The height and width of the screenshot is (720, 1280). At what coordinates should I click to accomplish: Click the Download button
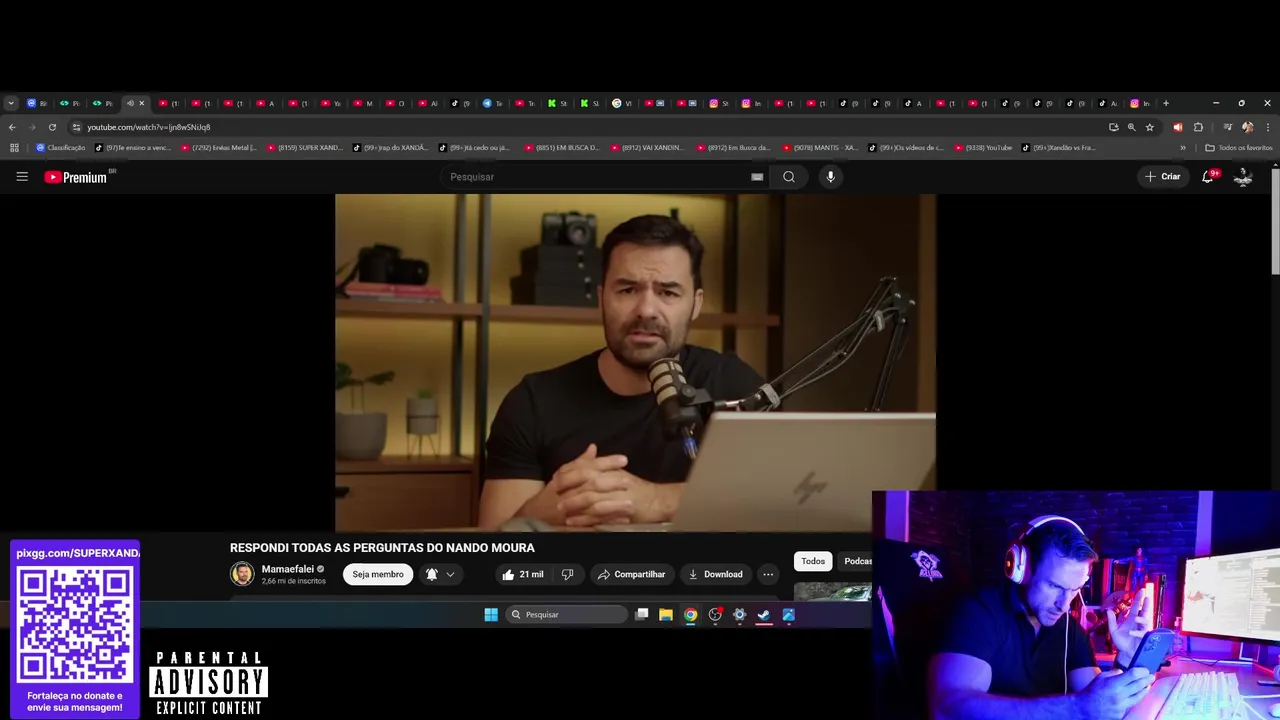715,574
